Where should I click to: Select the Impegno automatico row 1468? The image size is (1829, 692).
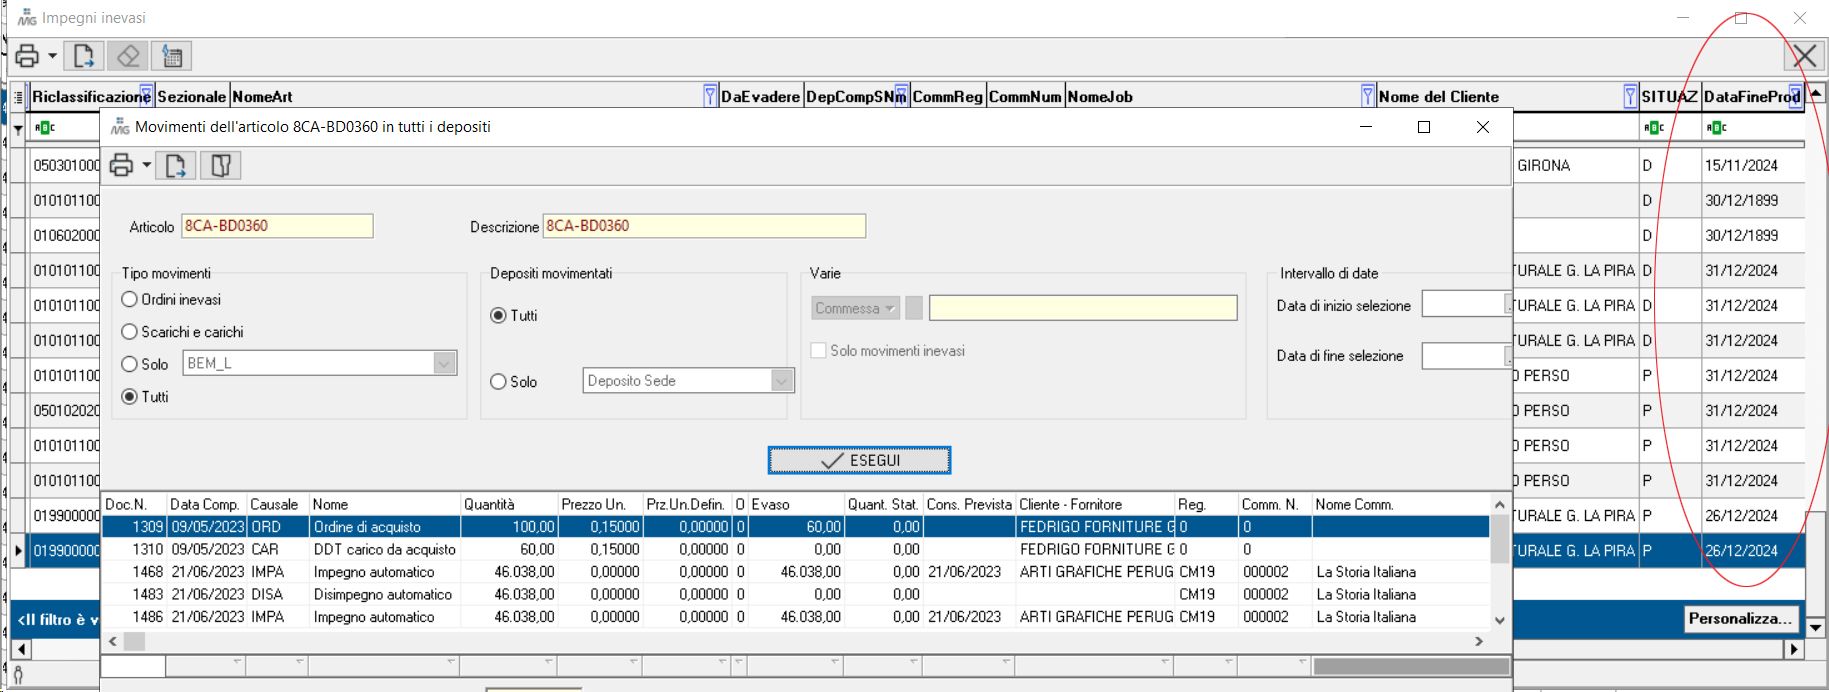[x=796, y=572]
